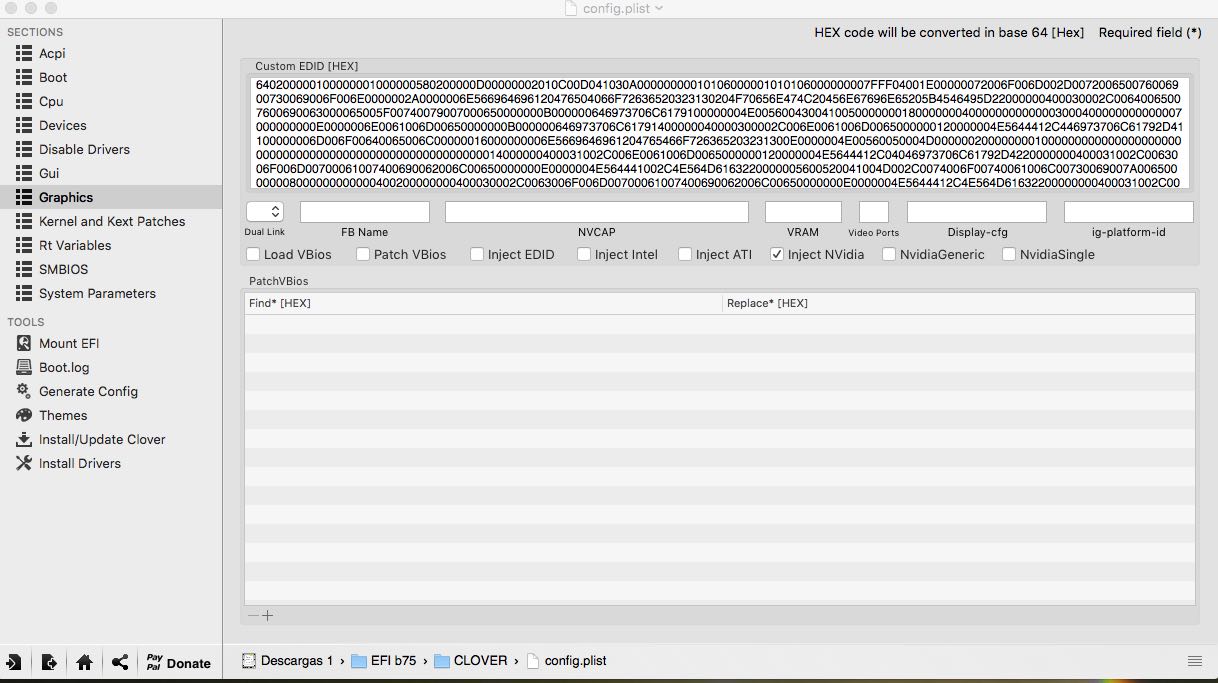Open the Disable Drivers section
Screen dimensions: 1218x683
(84, 149)
